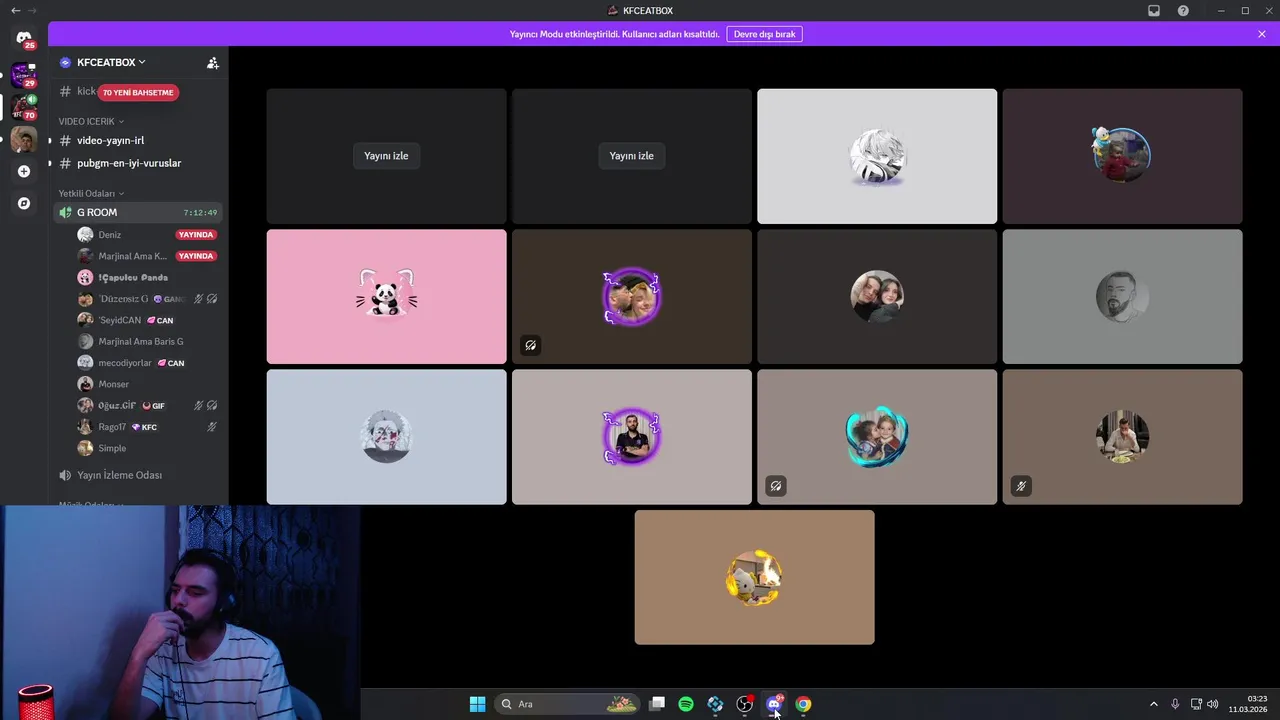Click the taskbar Ara search box

[568, 704]
